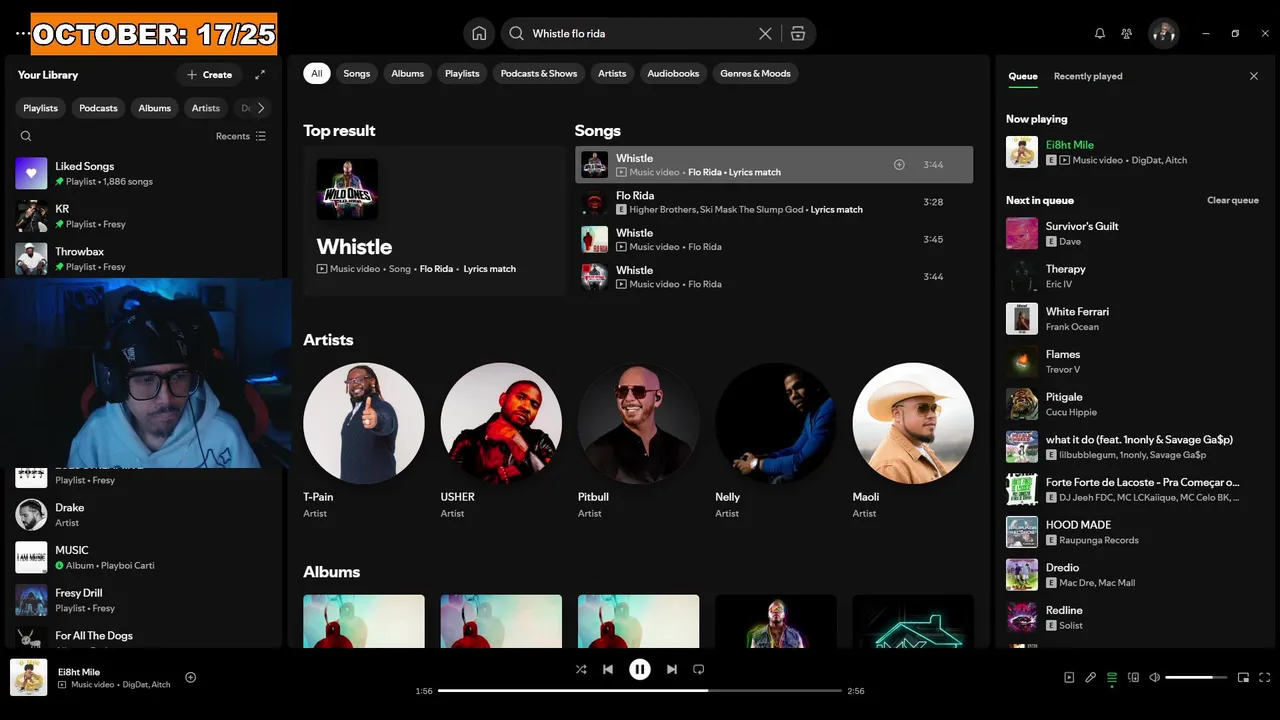Open T-Pain artist profile
The image size is (1280, 720).
pyautogui.click(x=364, y=440)
